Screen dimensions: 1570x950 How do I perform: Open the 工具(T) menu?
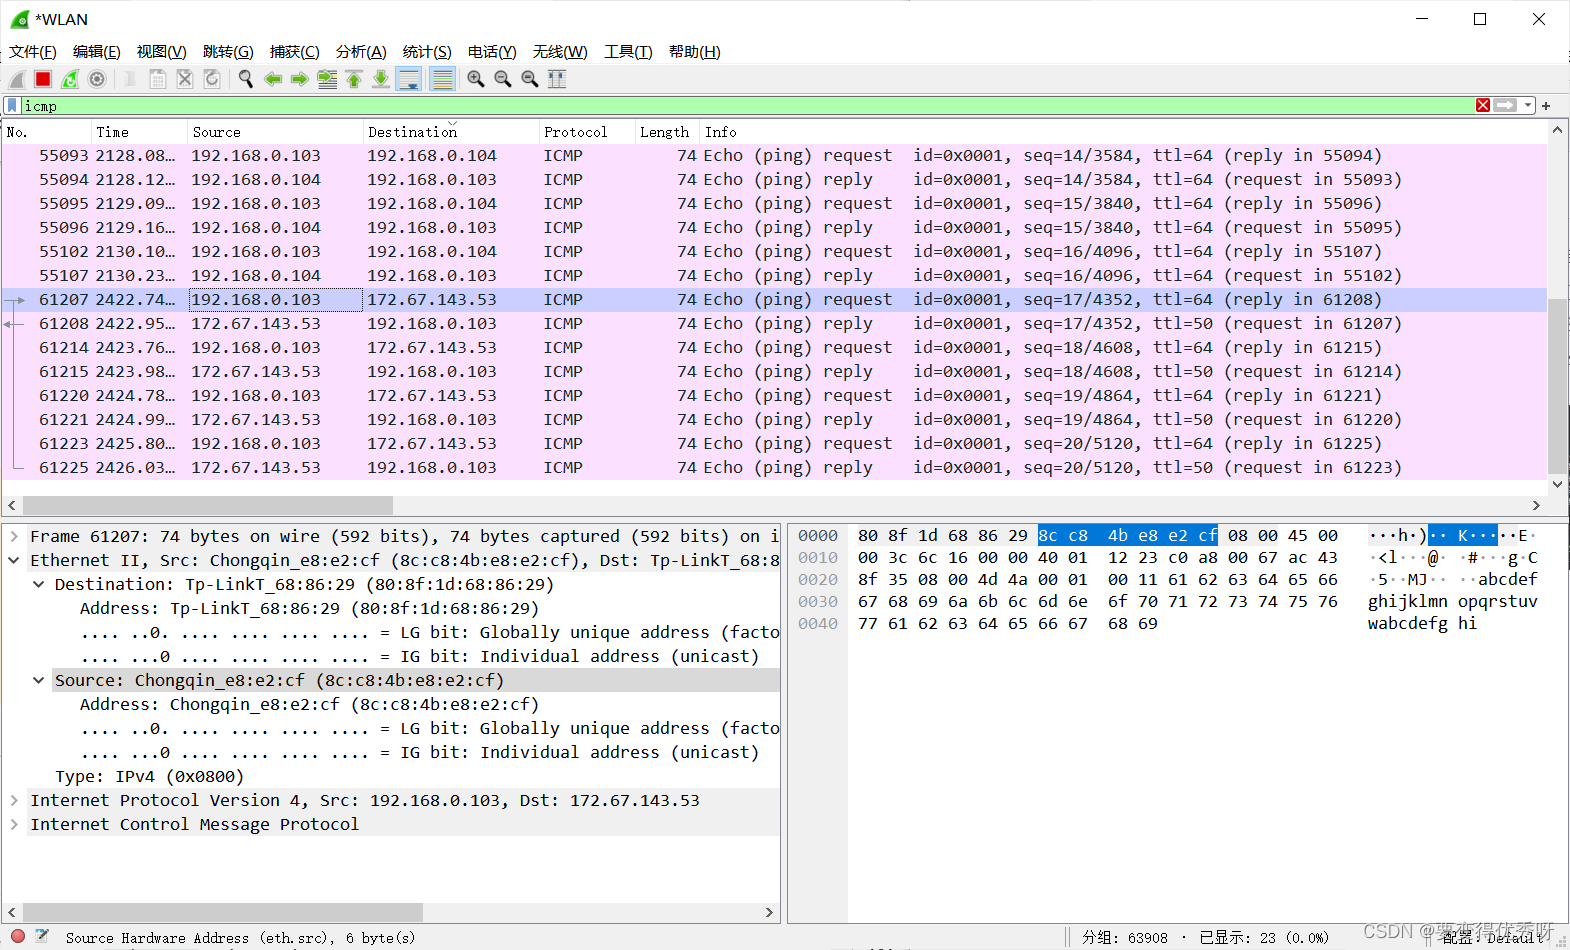628,52
